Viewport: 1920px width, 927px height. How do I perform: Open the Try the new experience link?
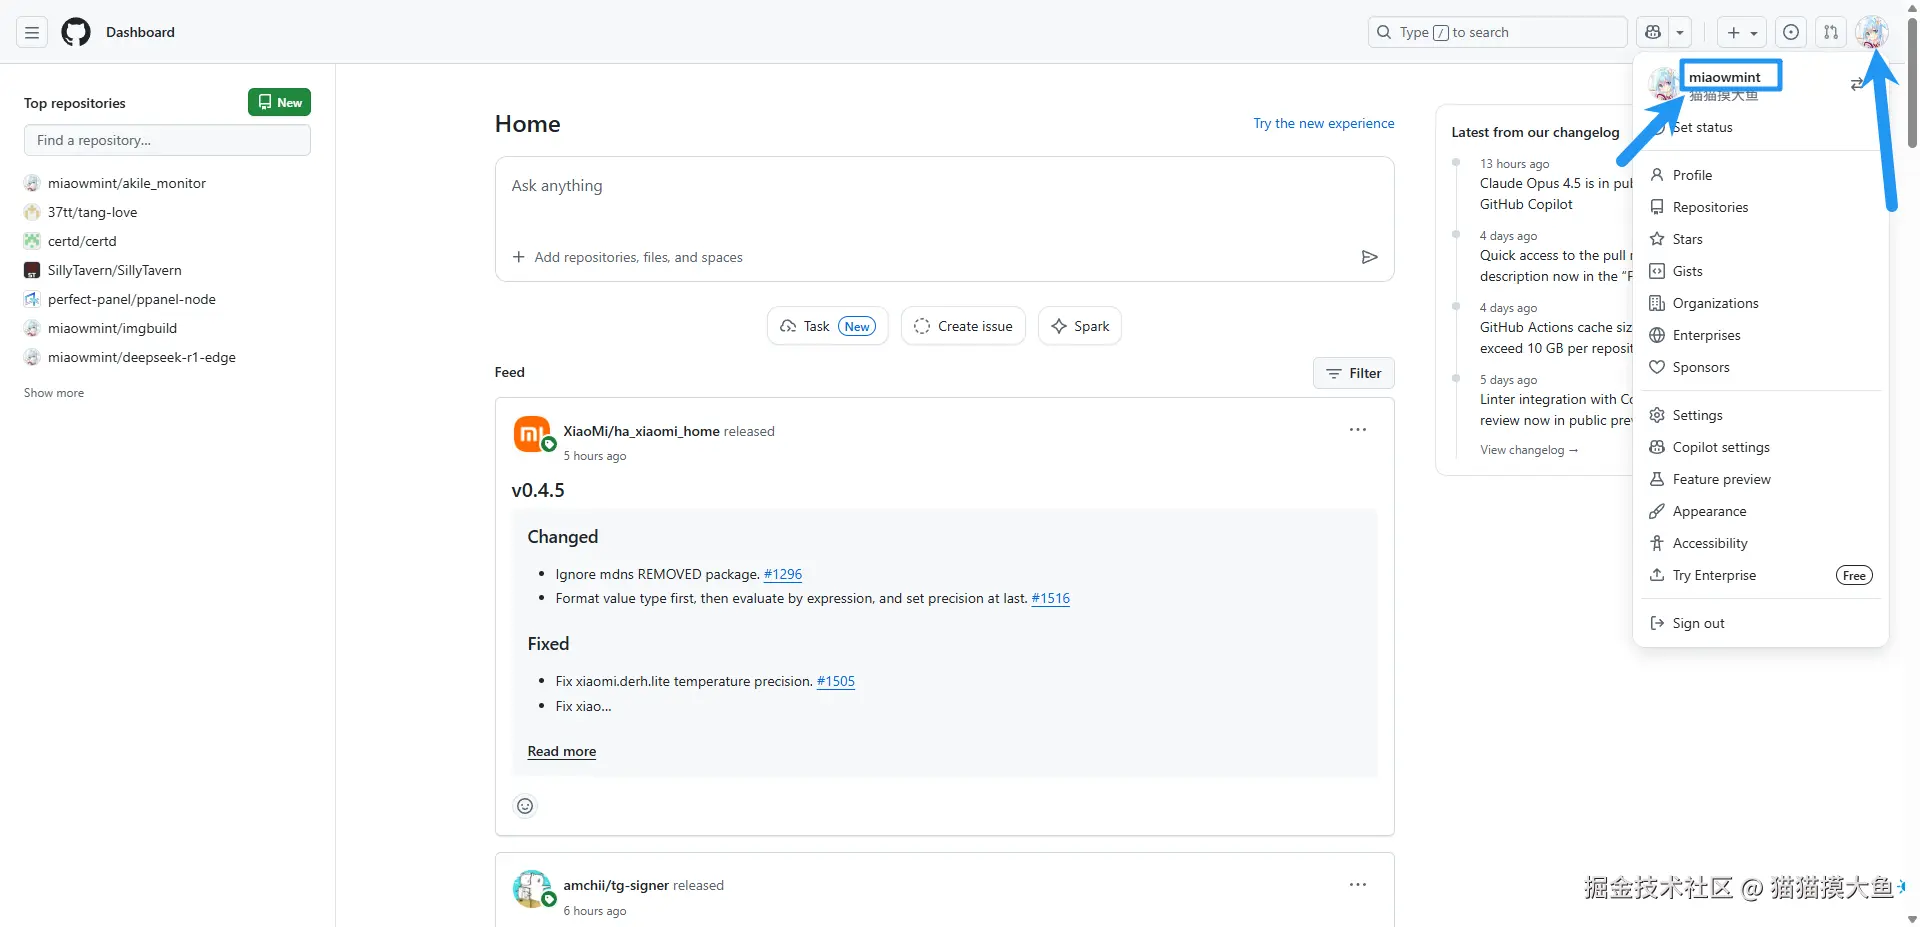(1323, 123)
